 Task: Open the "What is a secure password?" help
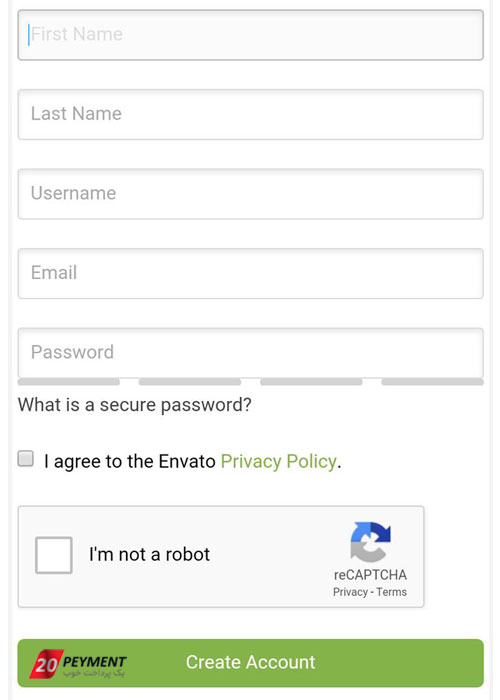(134, 405)
